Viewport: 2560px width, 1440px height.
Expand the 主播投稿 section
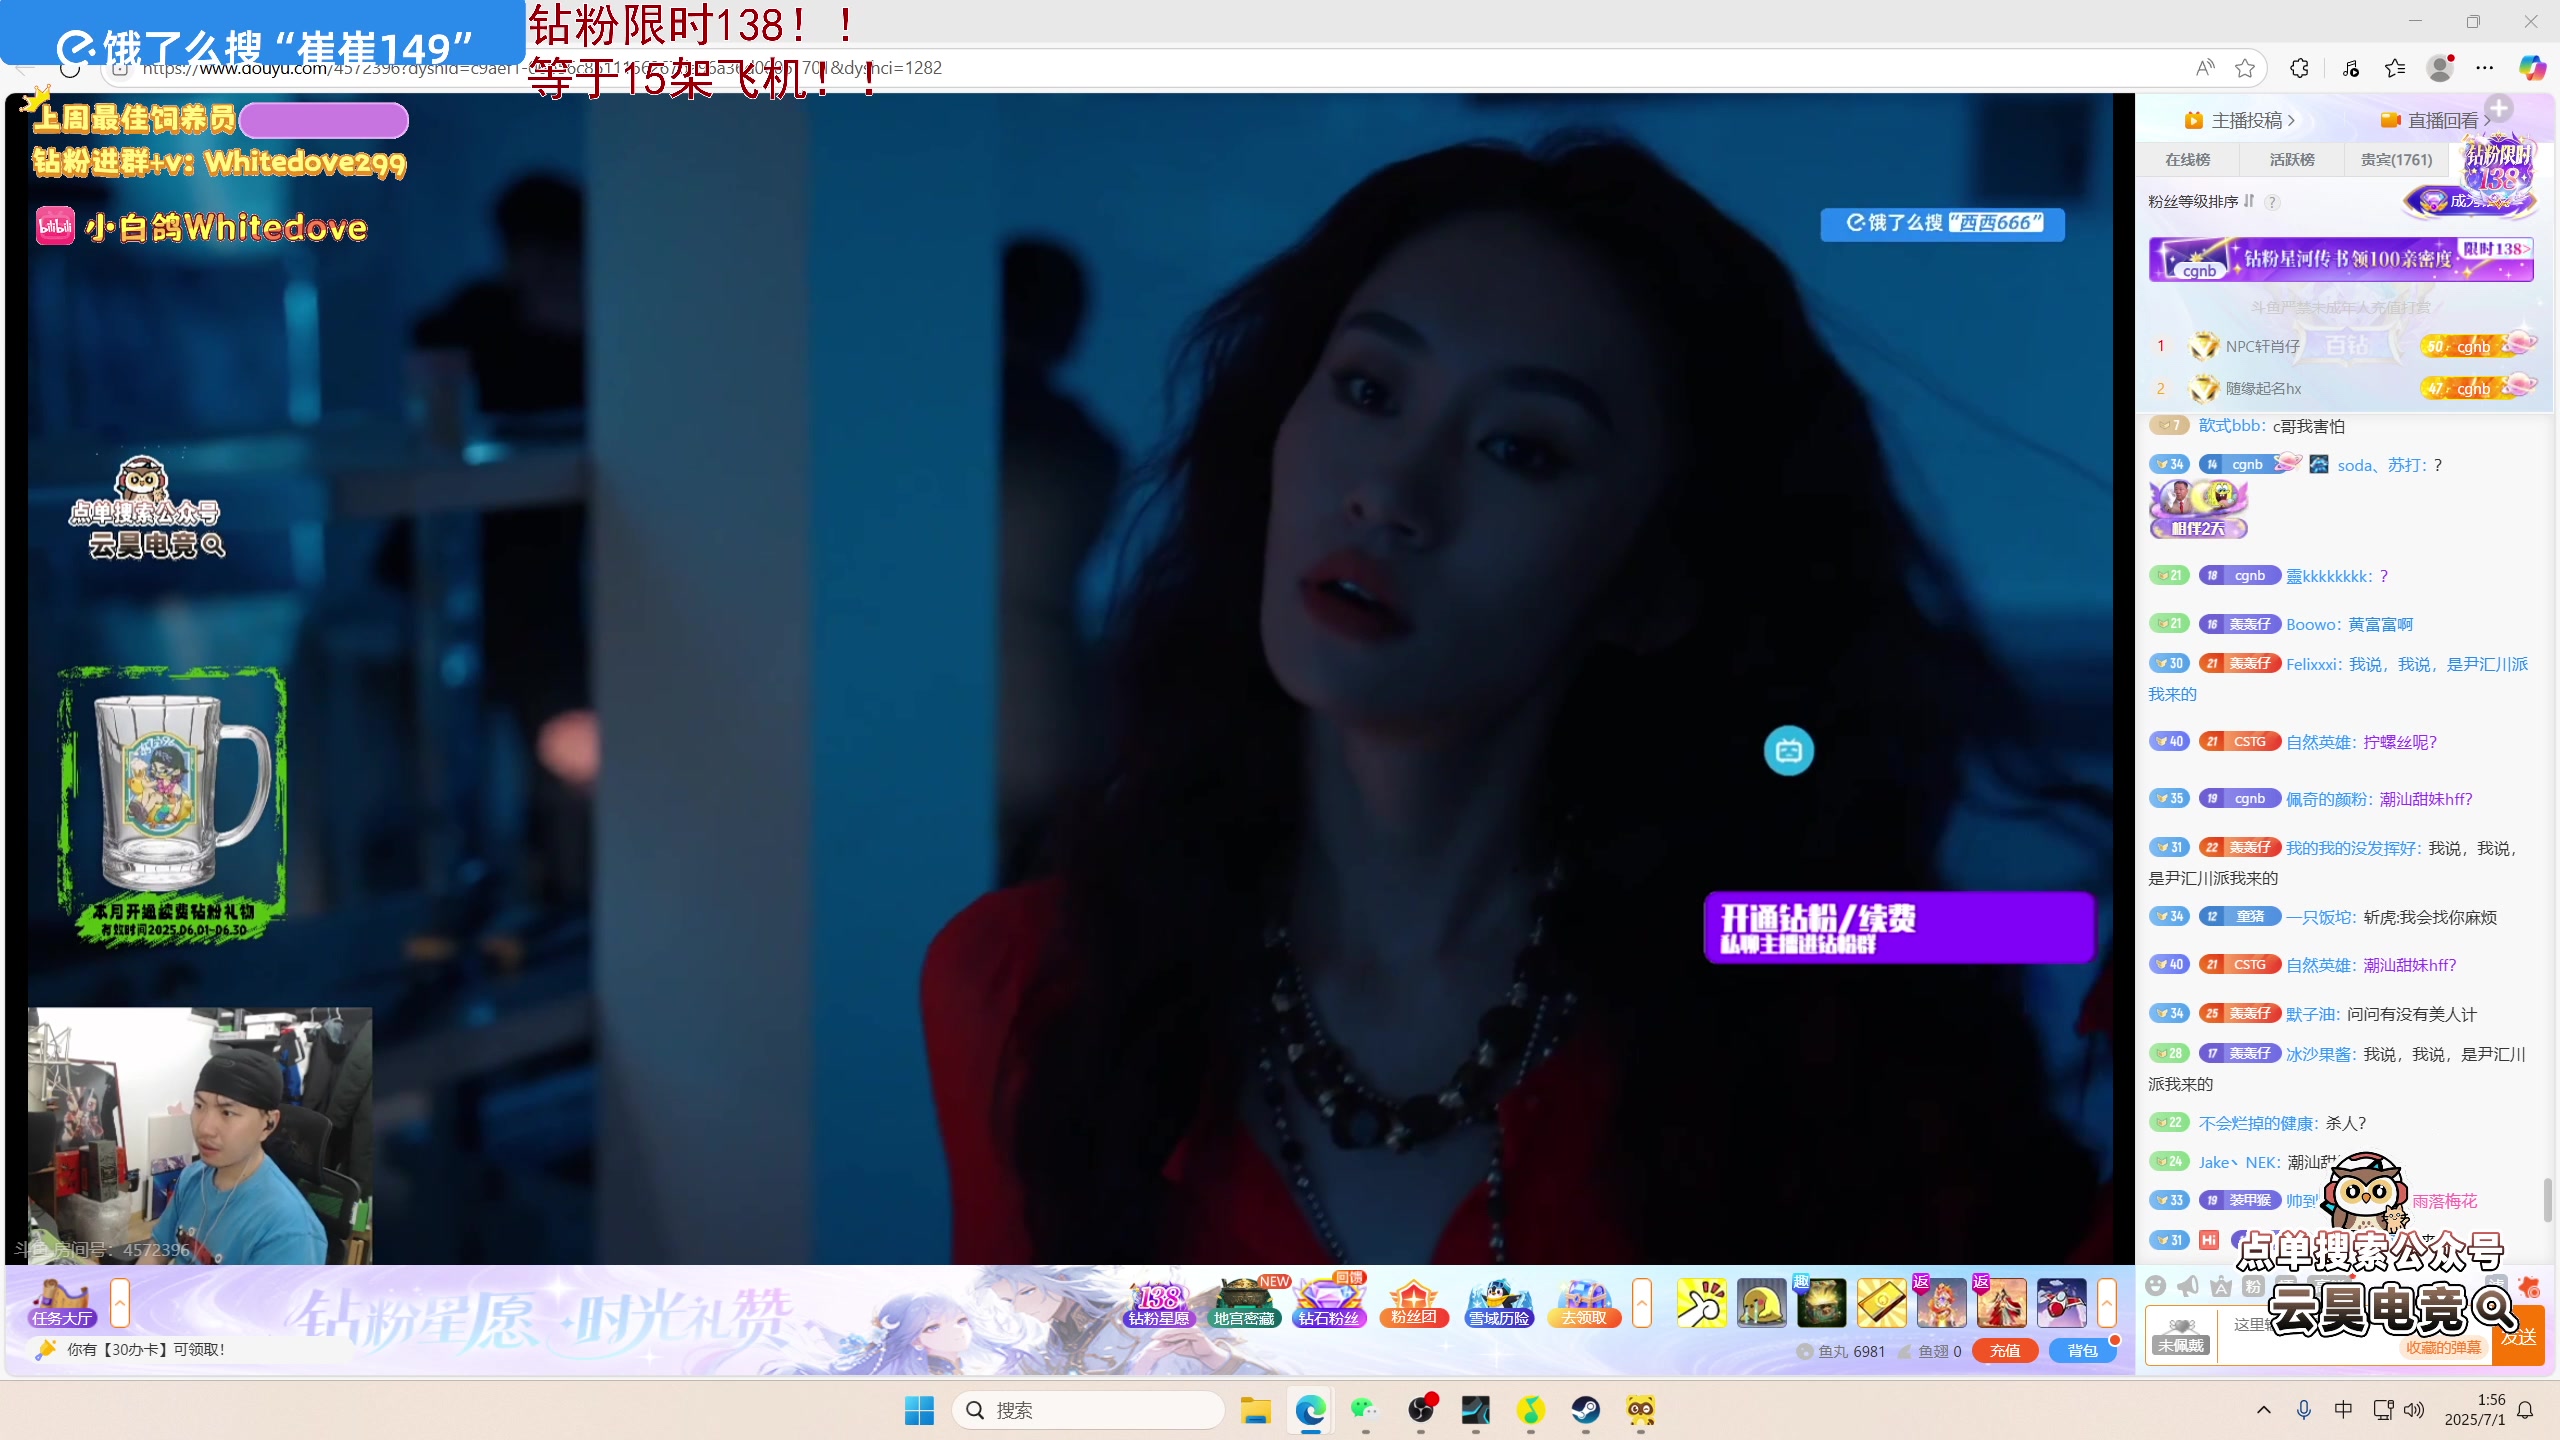coord(2240,121)
